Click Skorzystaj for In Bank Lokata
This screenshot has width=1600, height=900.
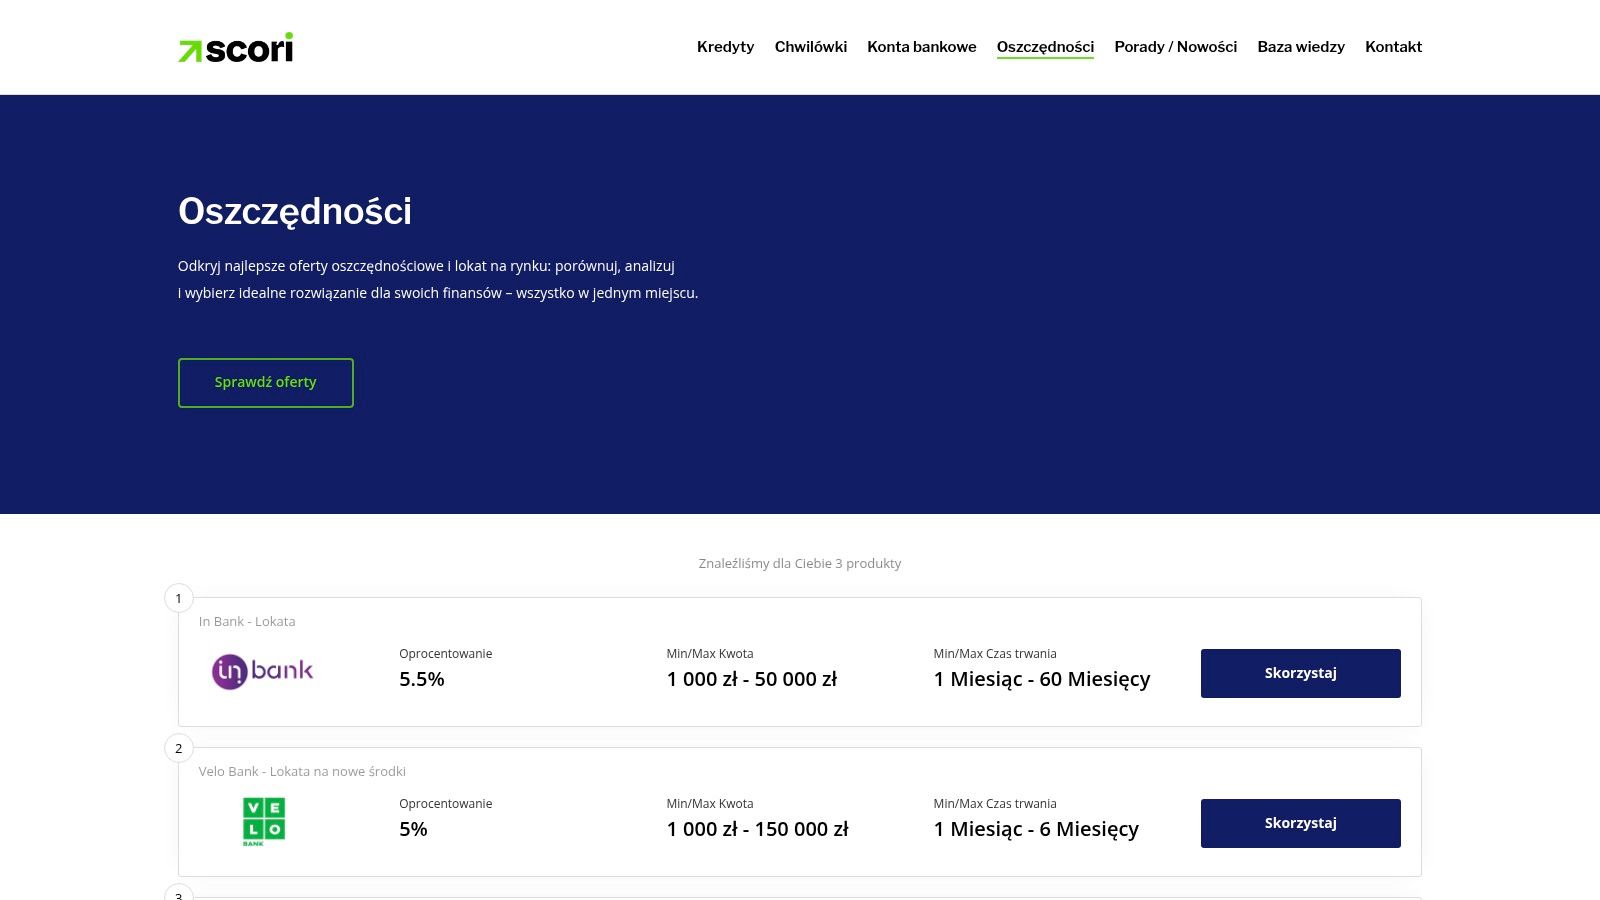click(1300, 673)
